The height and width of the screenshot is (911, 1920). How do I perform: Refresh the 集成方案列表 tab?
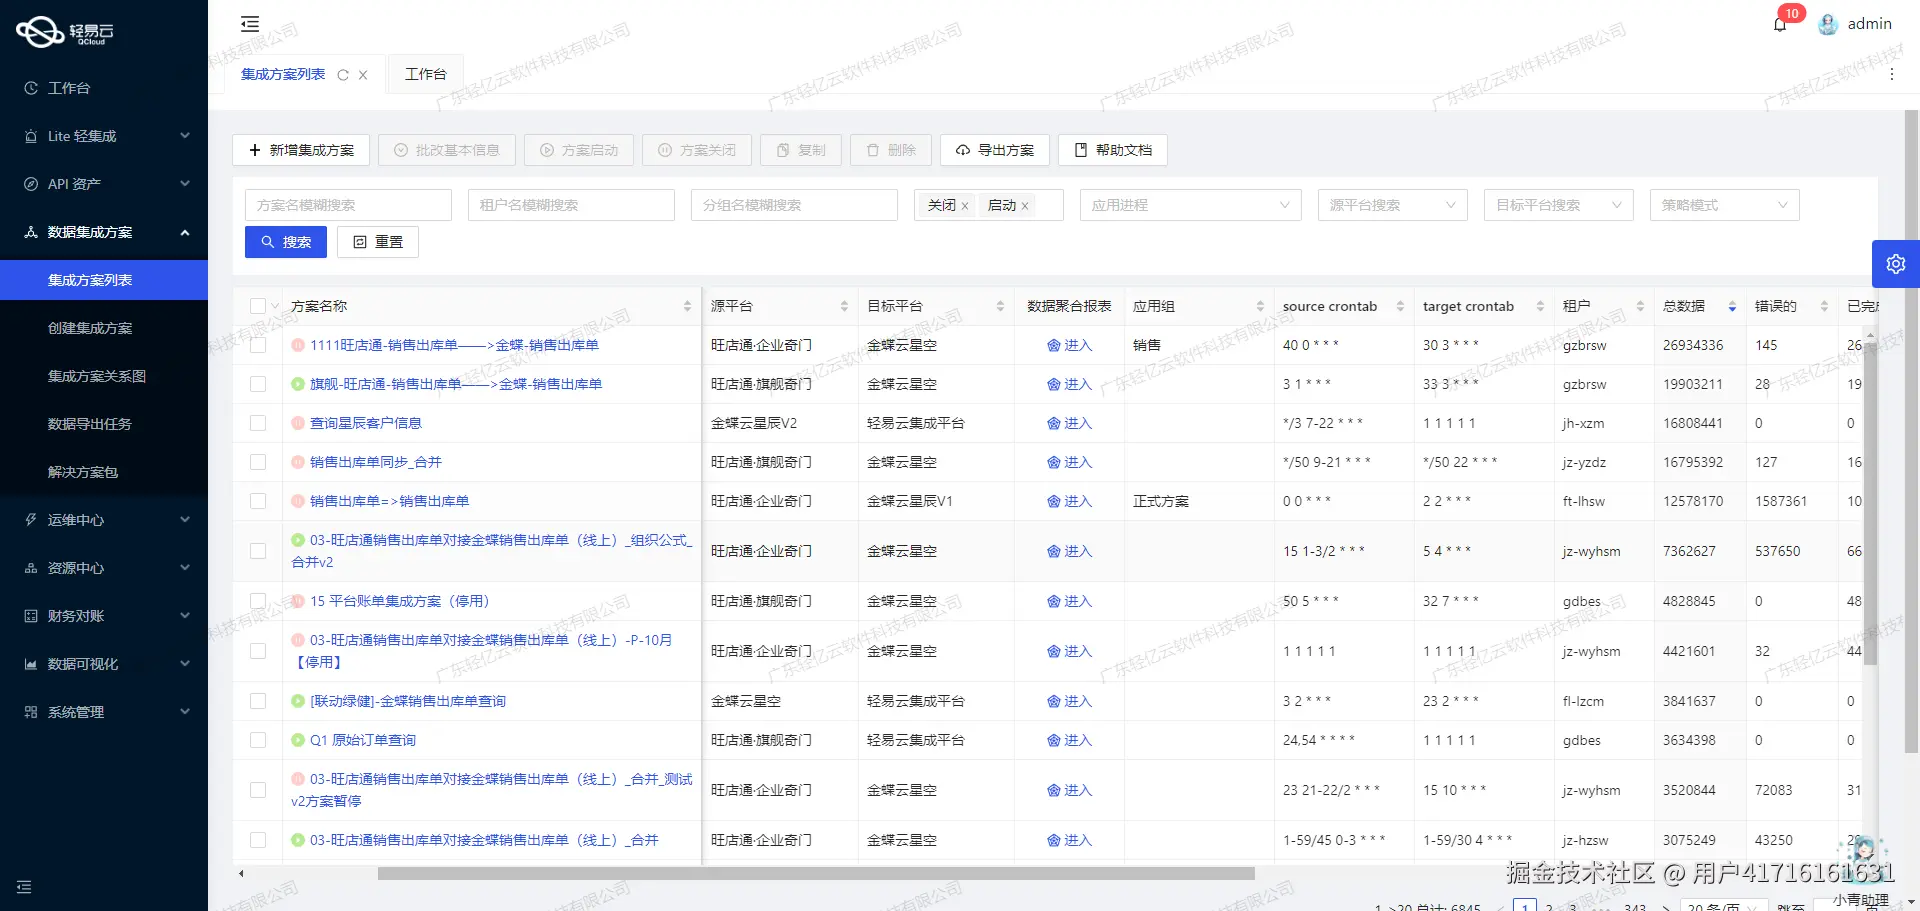[x=343, y=74]
